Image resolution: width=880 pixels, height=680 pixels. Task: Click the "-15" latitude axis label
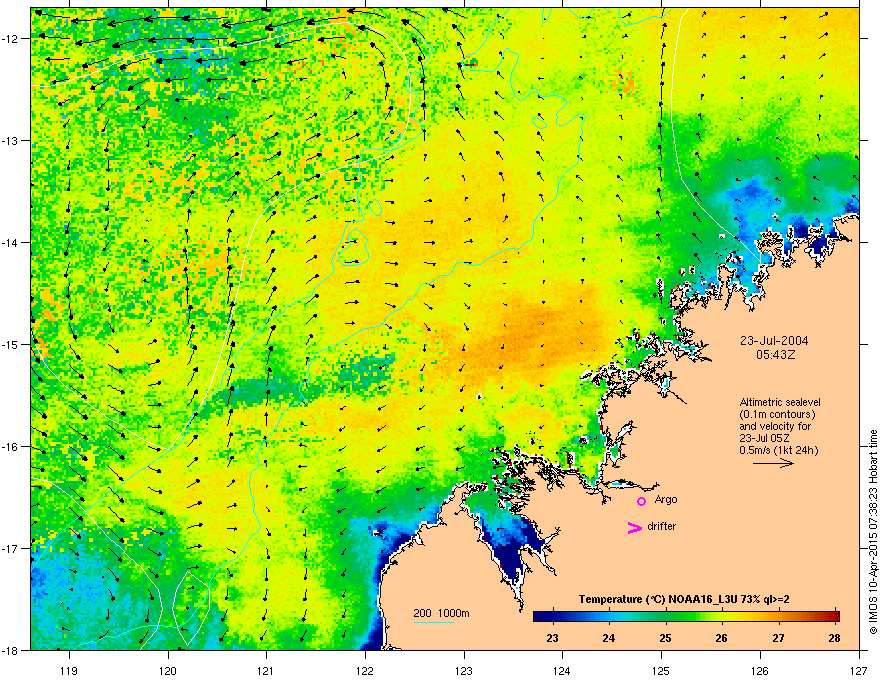pyautogui.click(x=10, y=344)
